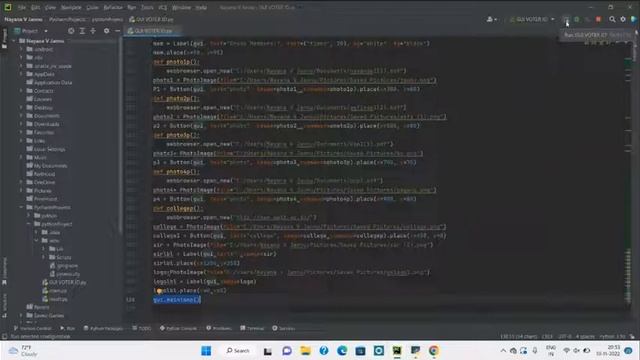This screenshot has height=360, width=640.
Task: Click the Run button in top toolbar
Action: [566, 19]
